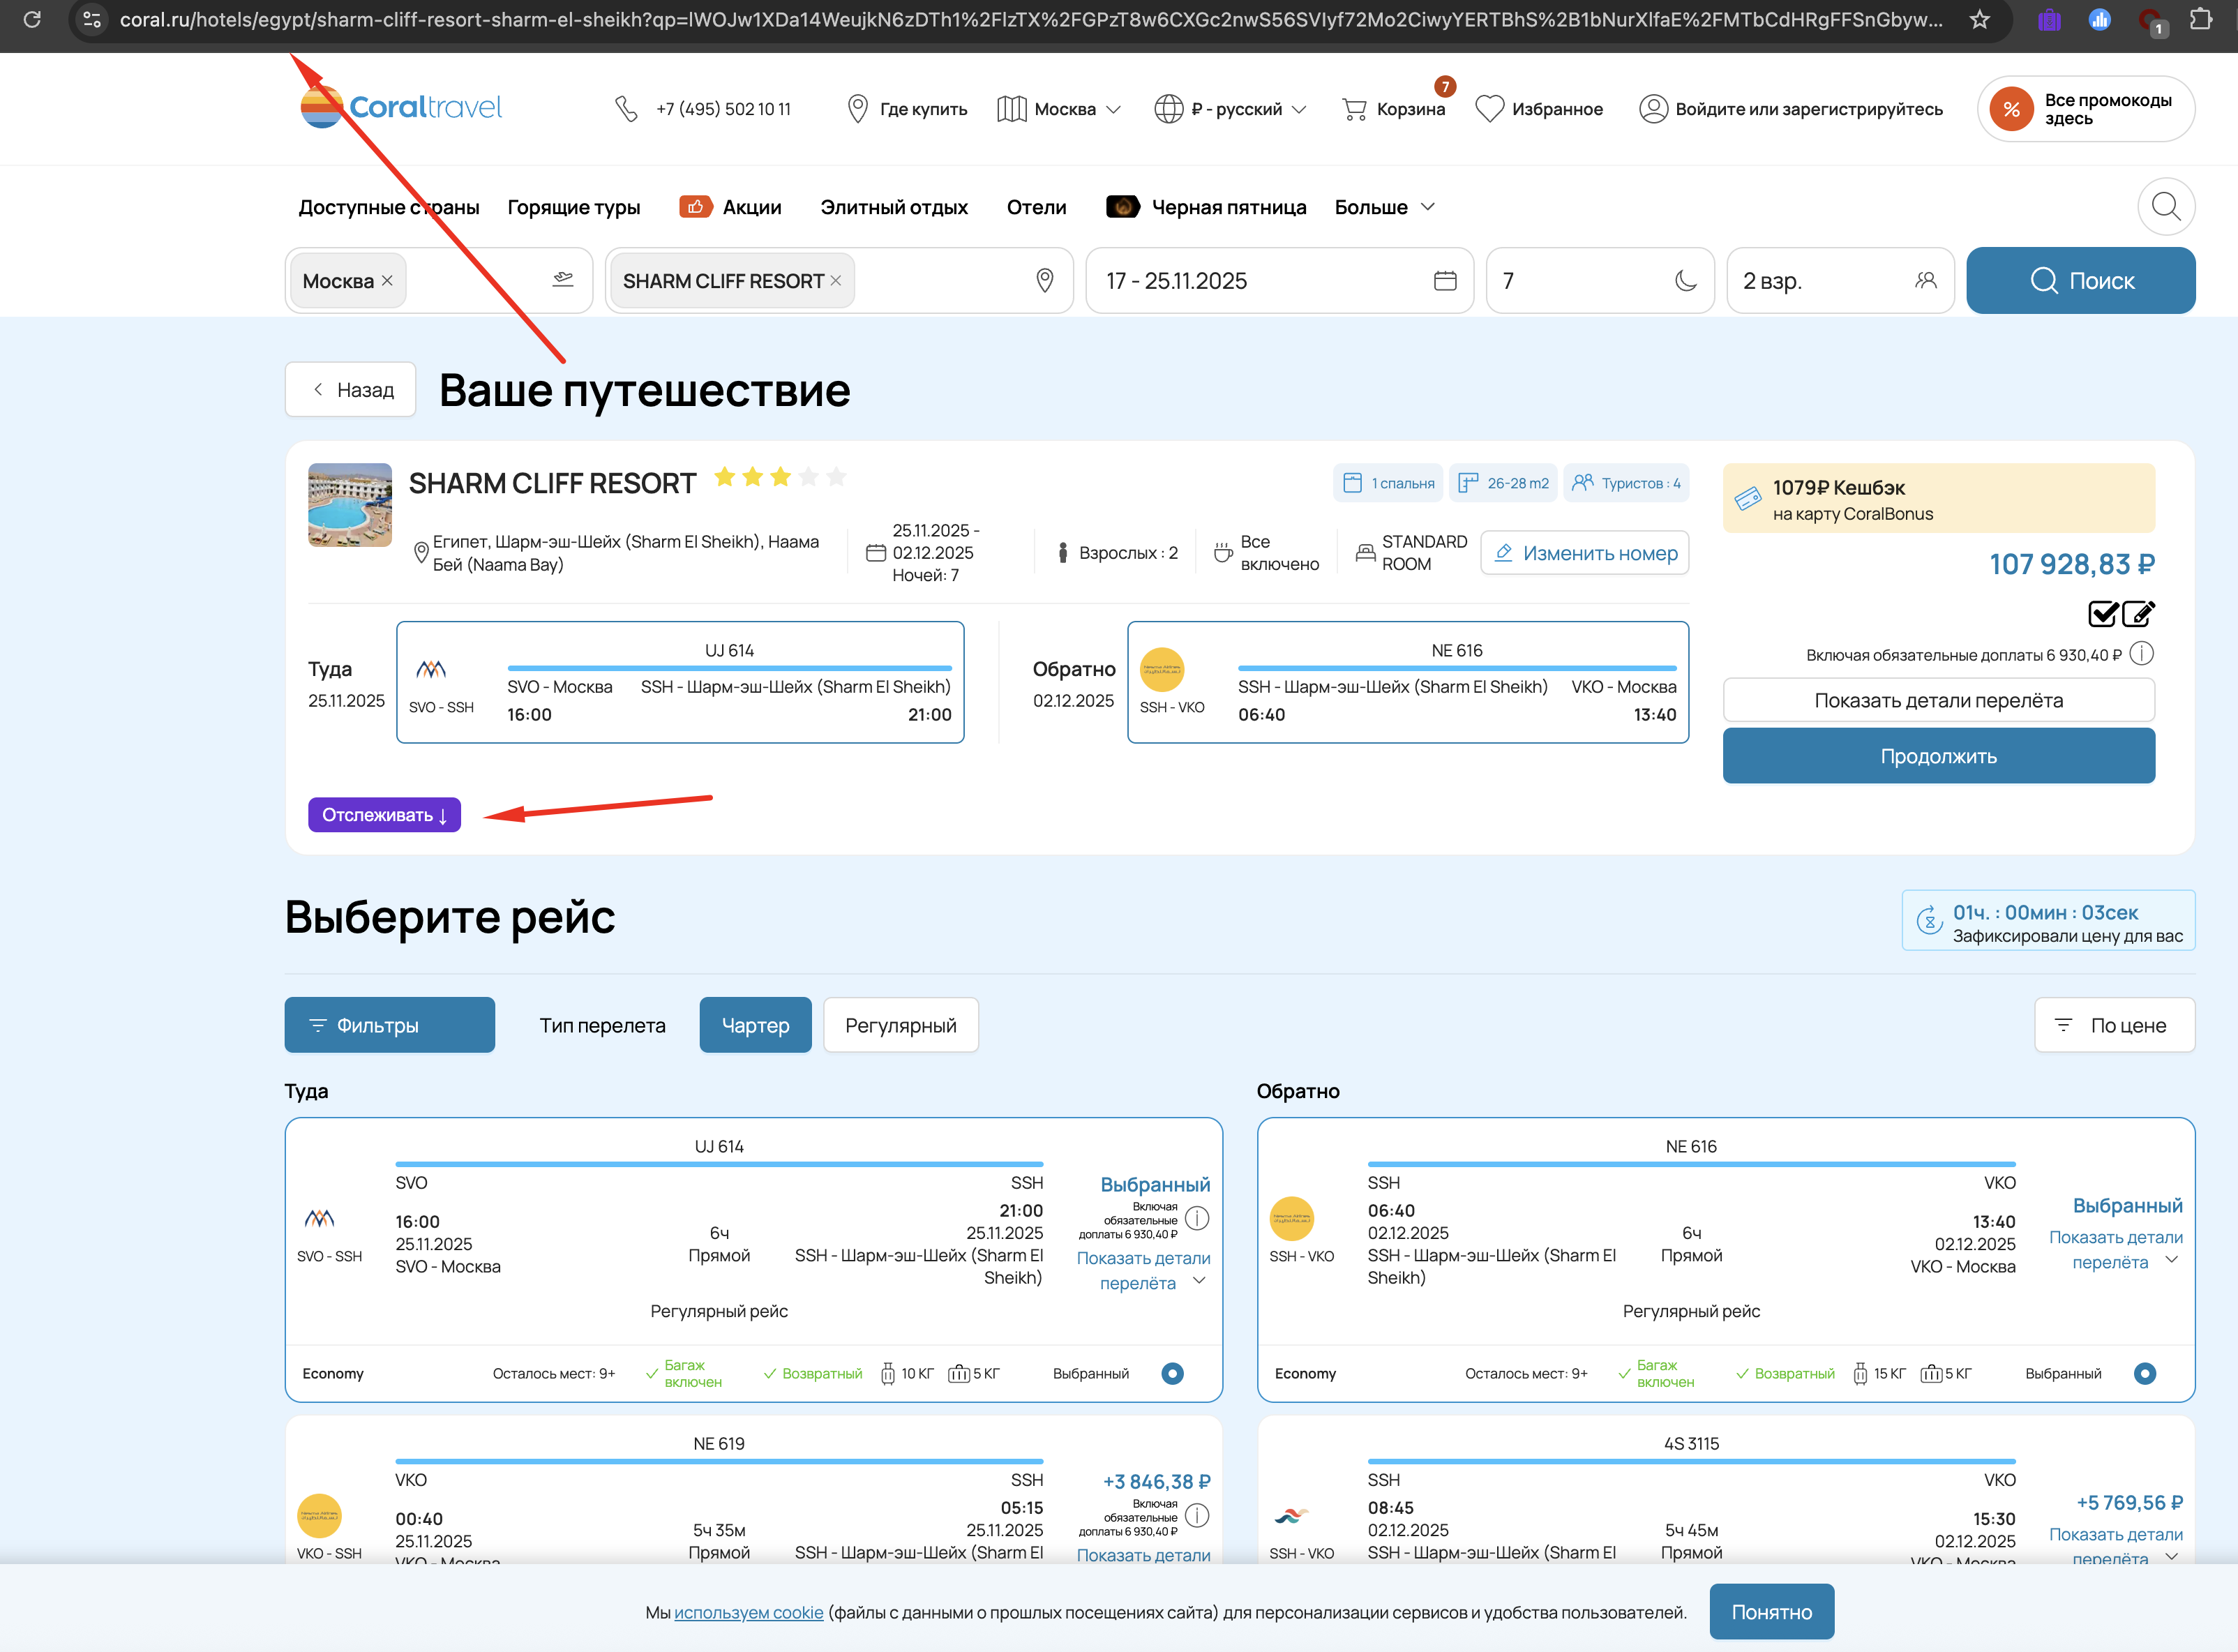
Task: Open the Горящие туры menu item
Action: point(573,207)
